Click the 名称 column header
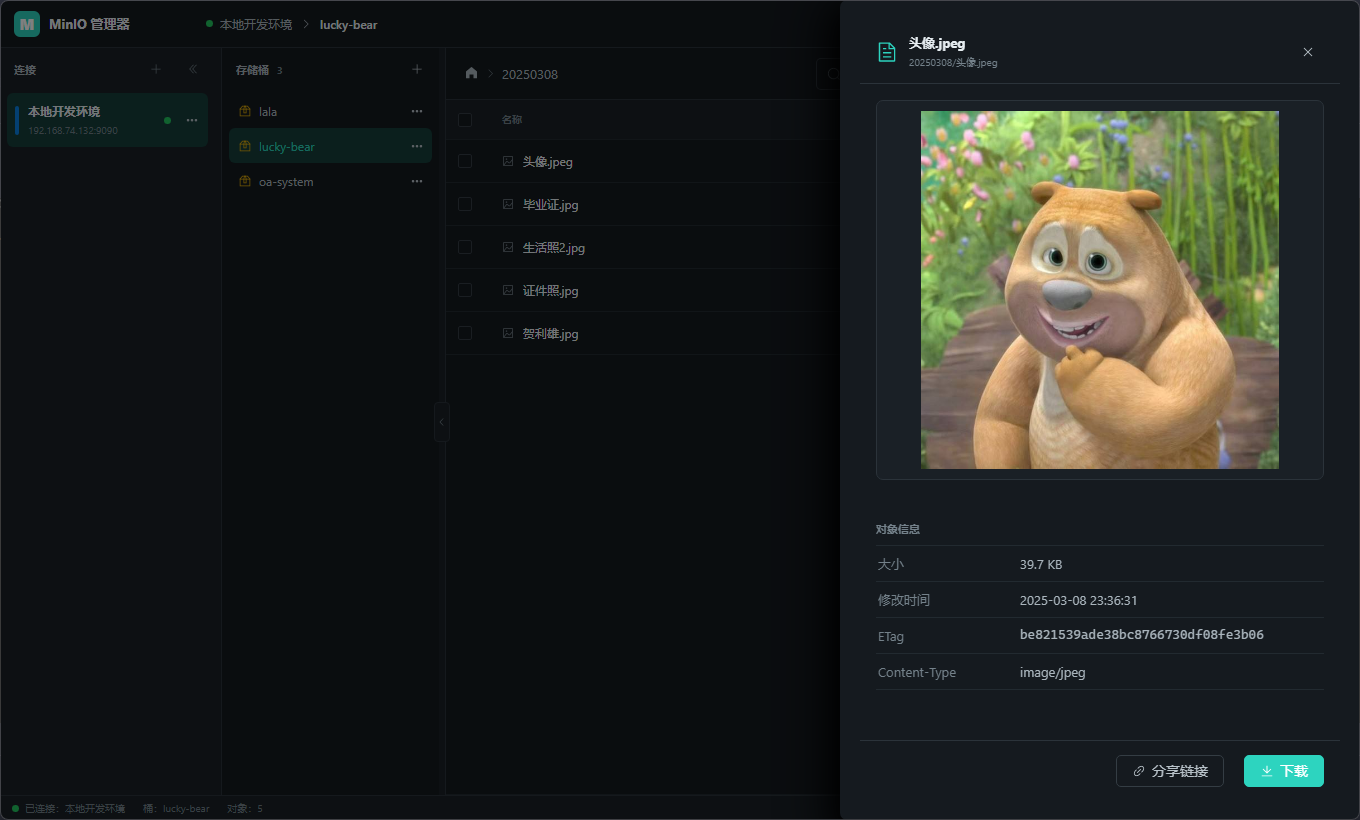 click(512, 120)
